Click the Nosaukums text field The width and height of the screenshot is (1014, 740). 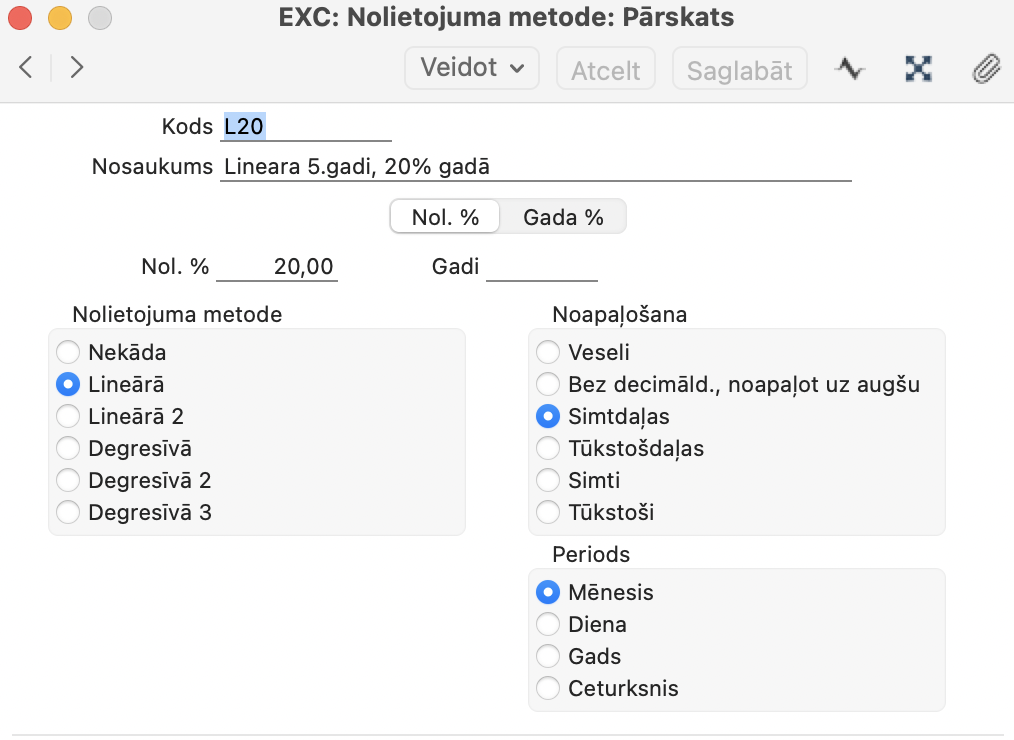535,167
